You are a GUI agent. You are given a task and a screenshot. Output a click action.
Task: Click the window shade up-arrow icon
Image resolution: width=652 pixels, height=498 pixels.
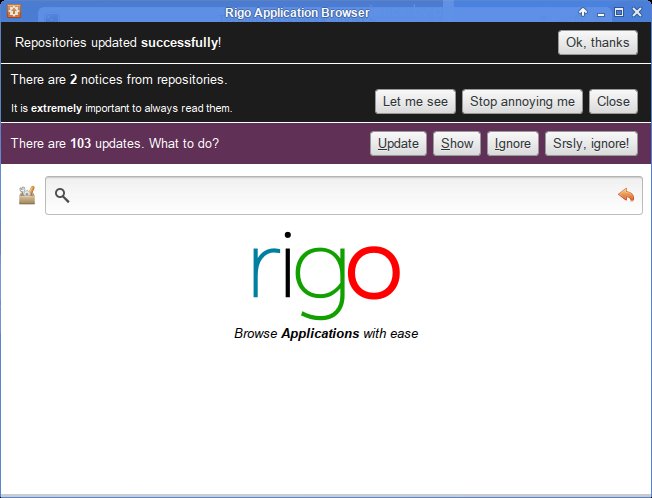pyautogui.click(x=583, y=12)
